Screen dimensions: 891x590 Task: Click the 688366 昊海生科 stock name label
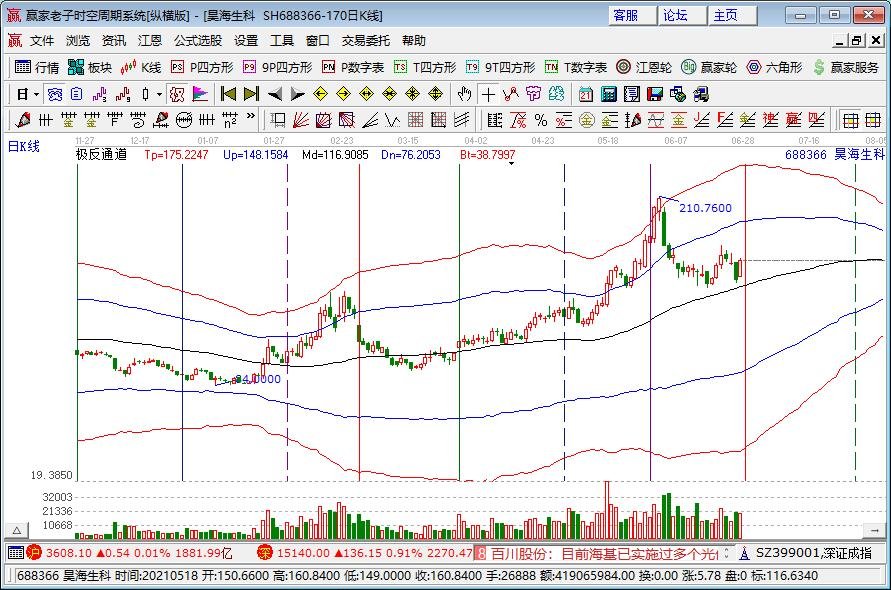coord(835,154)
